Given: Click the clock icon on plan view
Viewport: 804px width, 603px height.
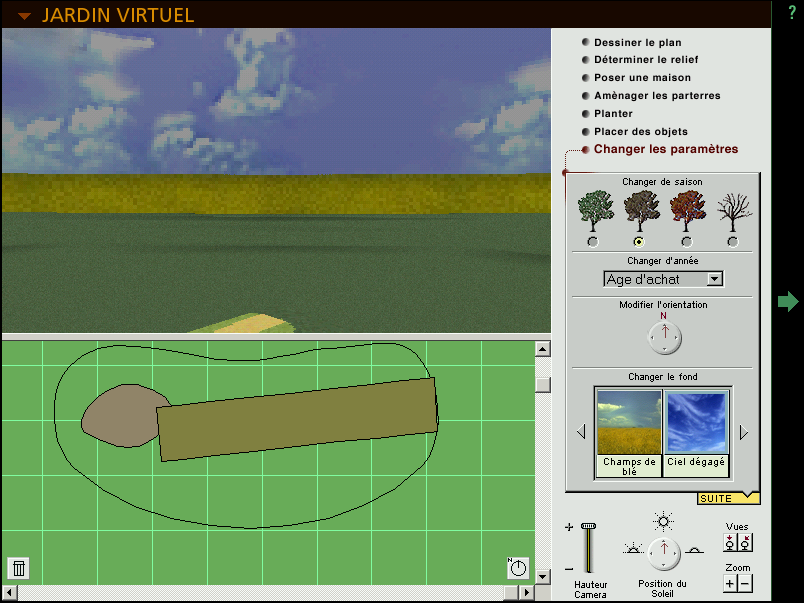Looking at the screenshot, I should pos(517,568).
